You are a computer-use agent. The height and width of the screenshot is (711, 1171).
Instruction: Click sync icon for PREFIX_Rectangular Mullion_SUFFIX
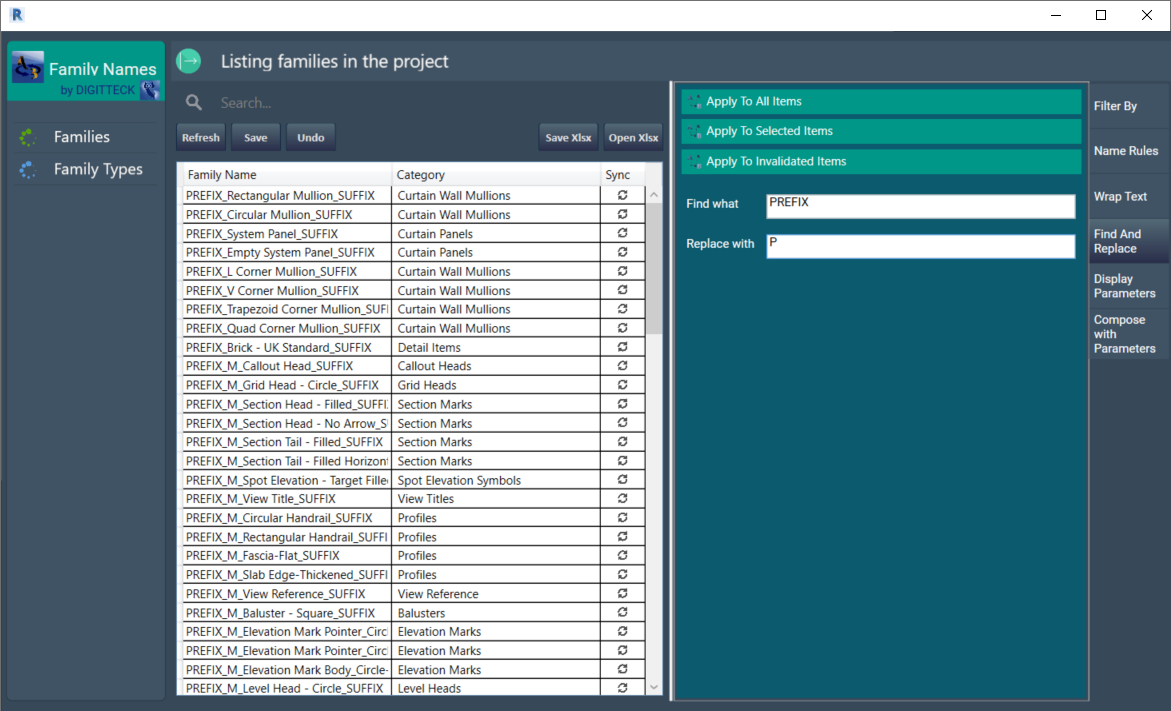(622, 195)
